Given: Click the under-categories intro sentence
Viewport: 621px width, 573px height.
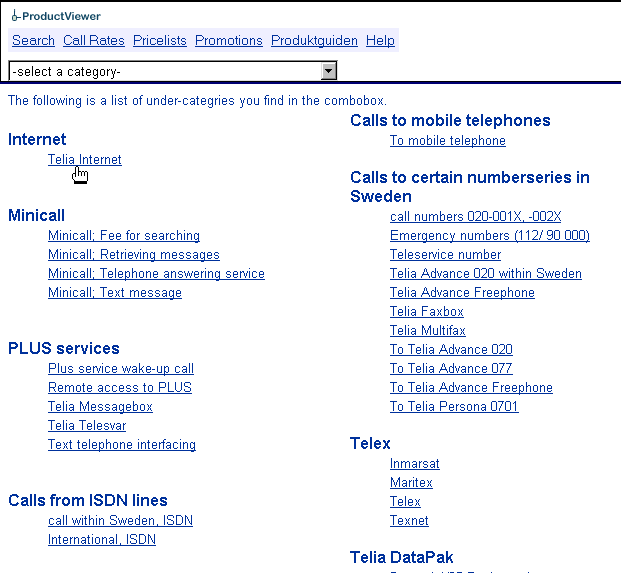Looking at the screenshot, I should [197, 101].
